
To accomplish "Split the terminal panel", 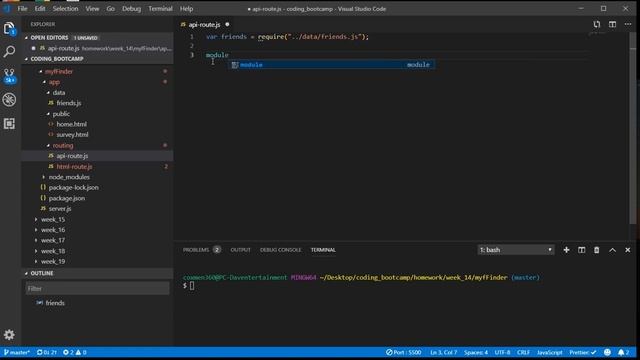I will [581, 250].
